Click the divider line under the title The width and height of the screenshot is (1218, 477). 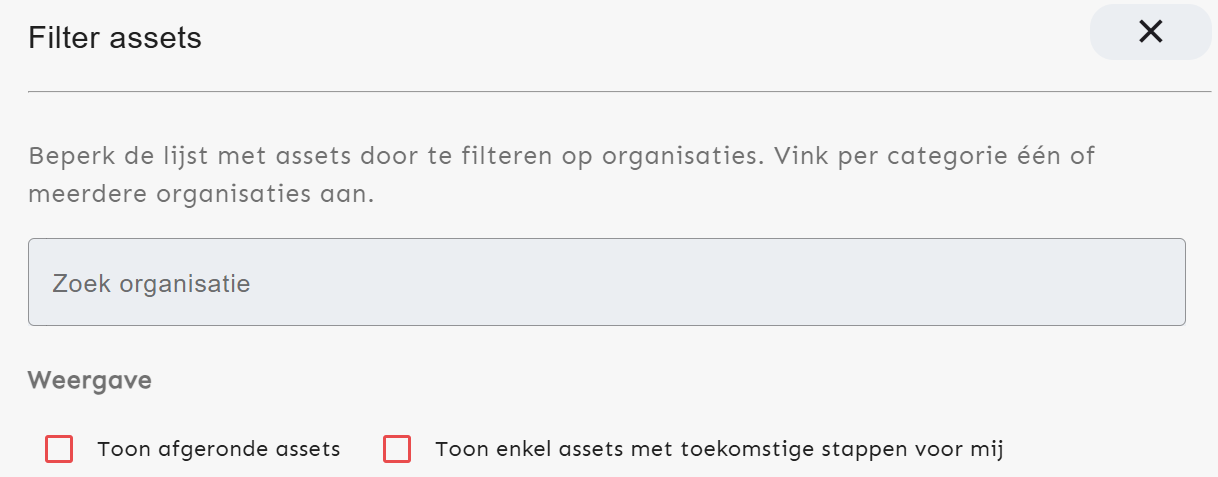(x=619, y=92)
